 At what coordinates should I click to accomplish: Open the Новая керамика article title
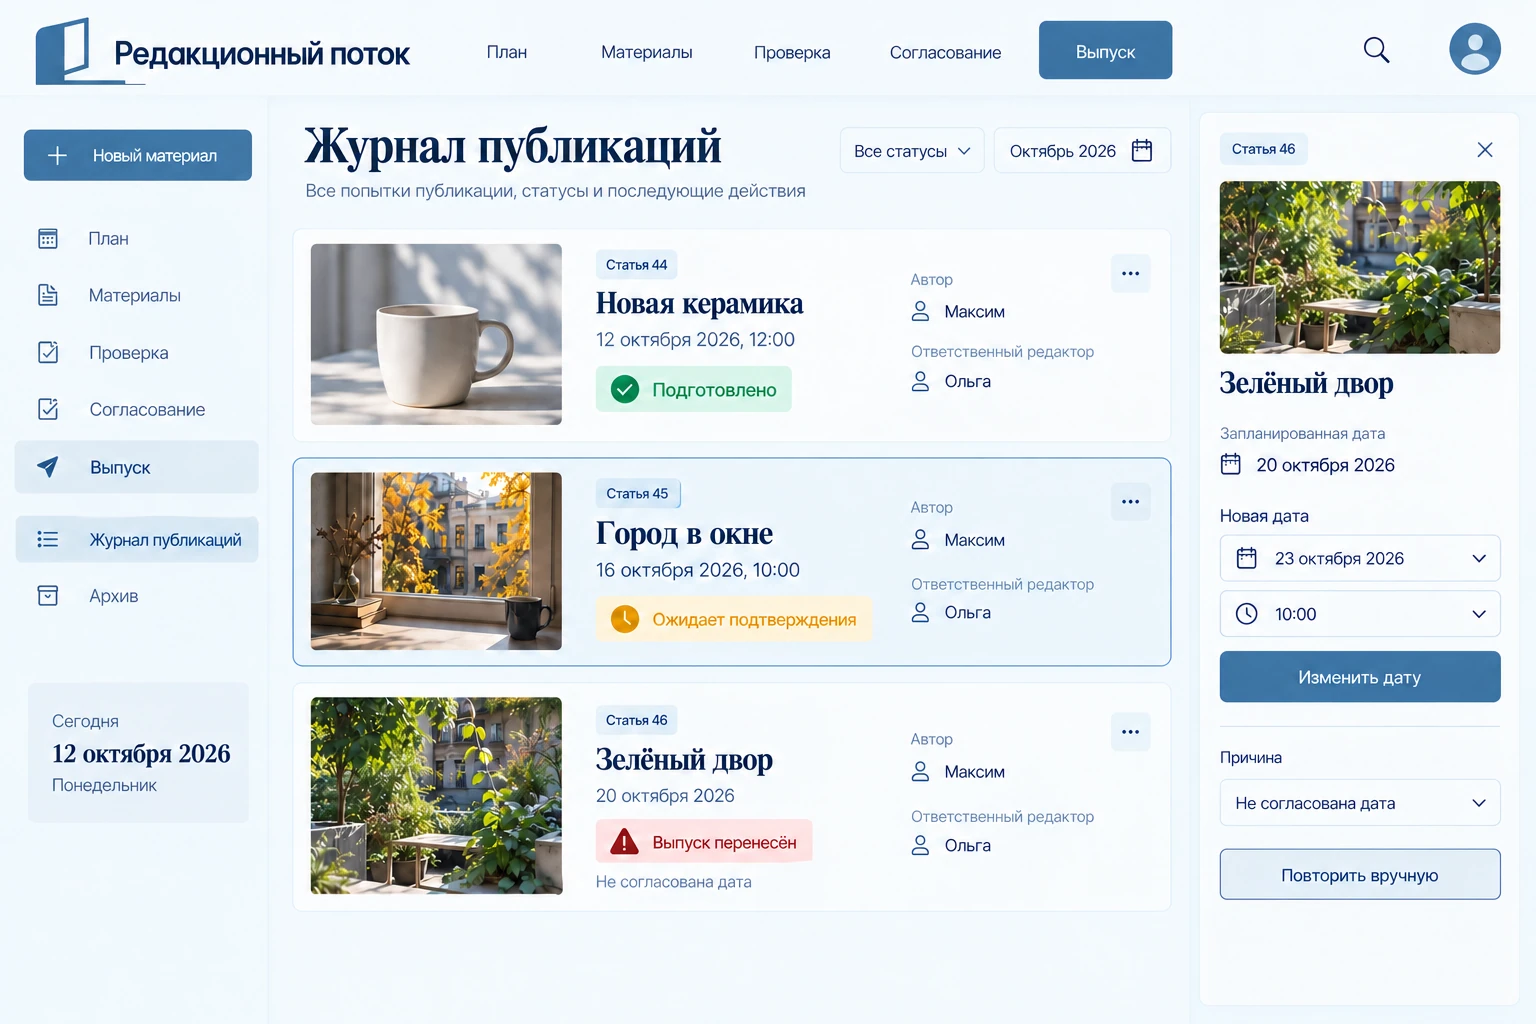(x=699, y=303)
